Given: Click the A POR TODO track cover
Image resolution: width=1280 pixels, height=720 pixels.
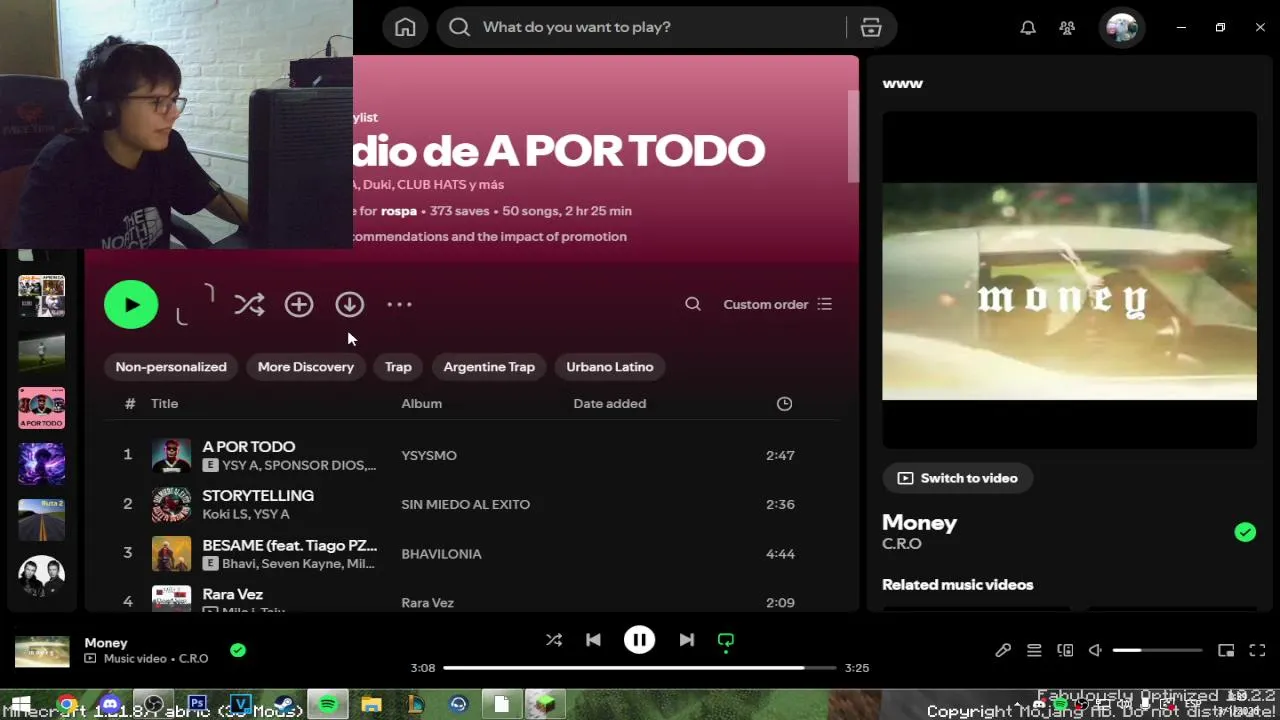Looking at the screenshot, I should (x=171, y=455).
